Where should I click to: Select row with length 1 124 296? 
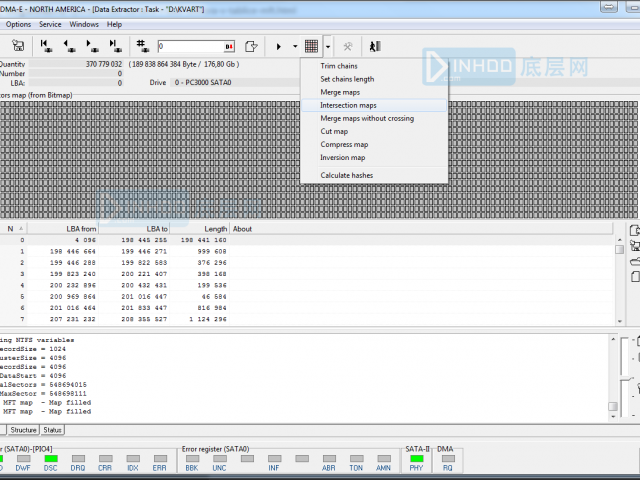(x=307, y=319)
